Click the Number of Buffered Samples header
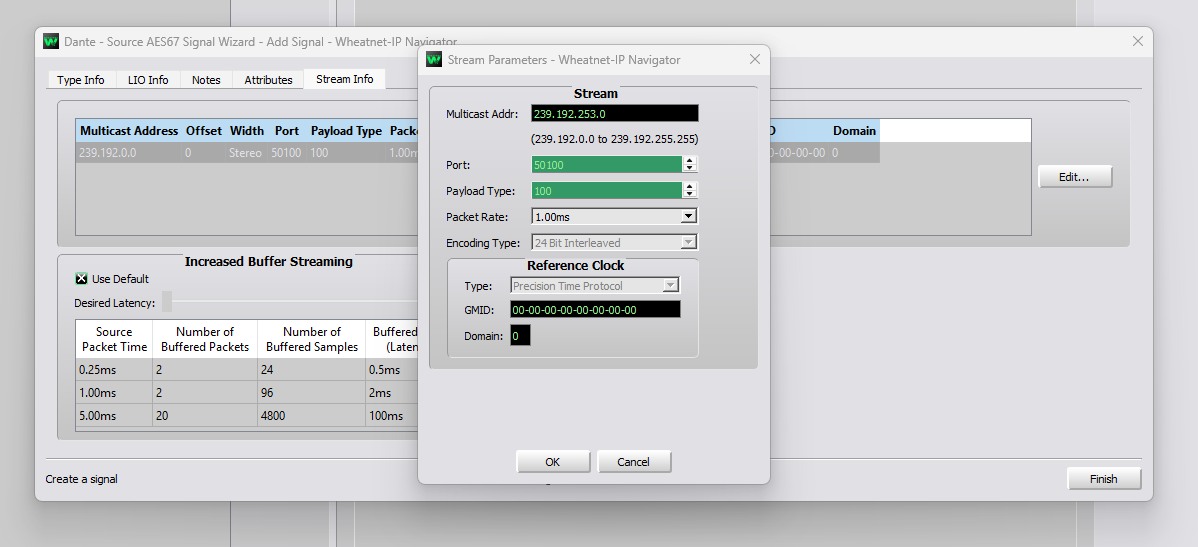This screenshot has width=1198, height=547. coord(312,339)
